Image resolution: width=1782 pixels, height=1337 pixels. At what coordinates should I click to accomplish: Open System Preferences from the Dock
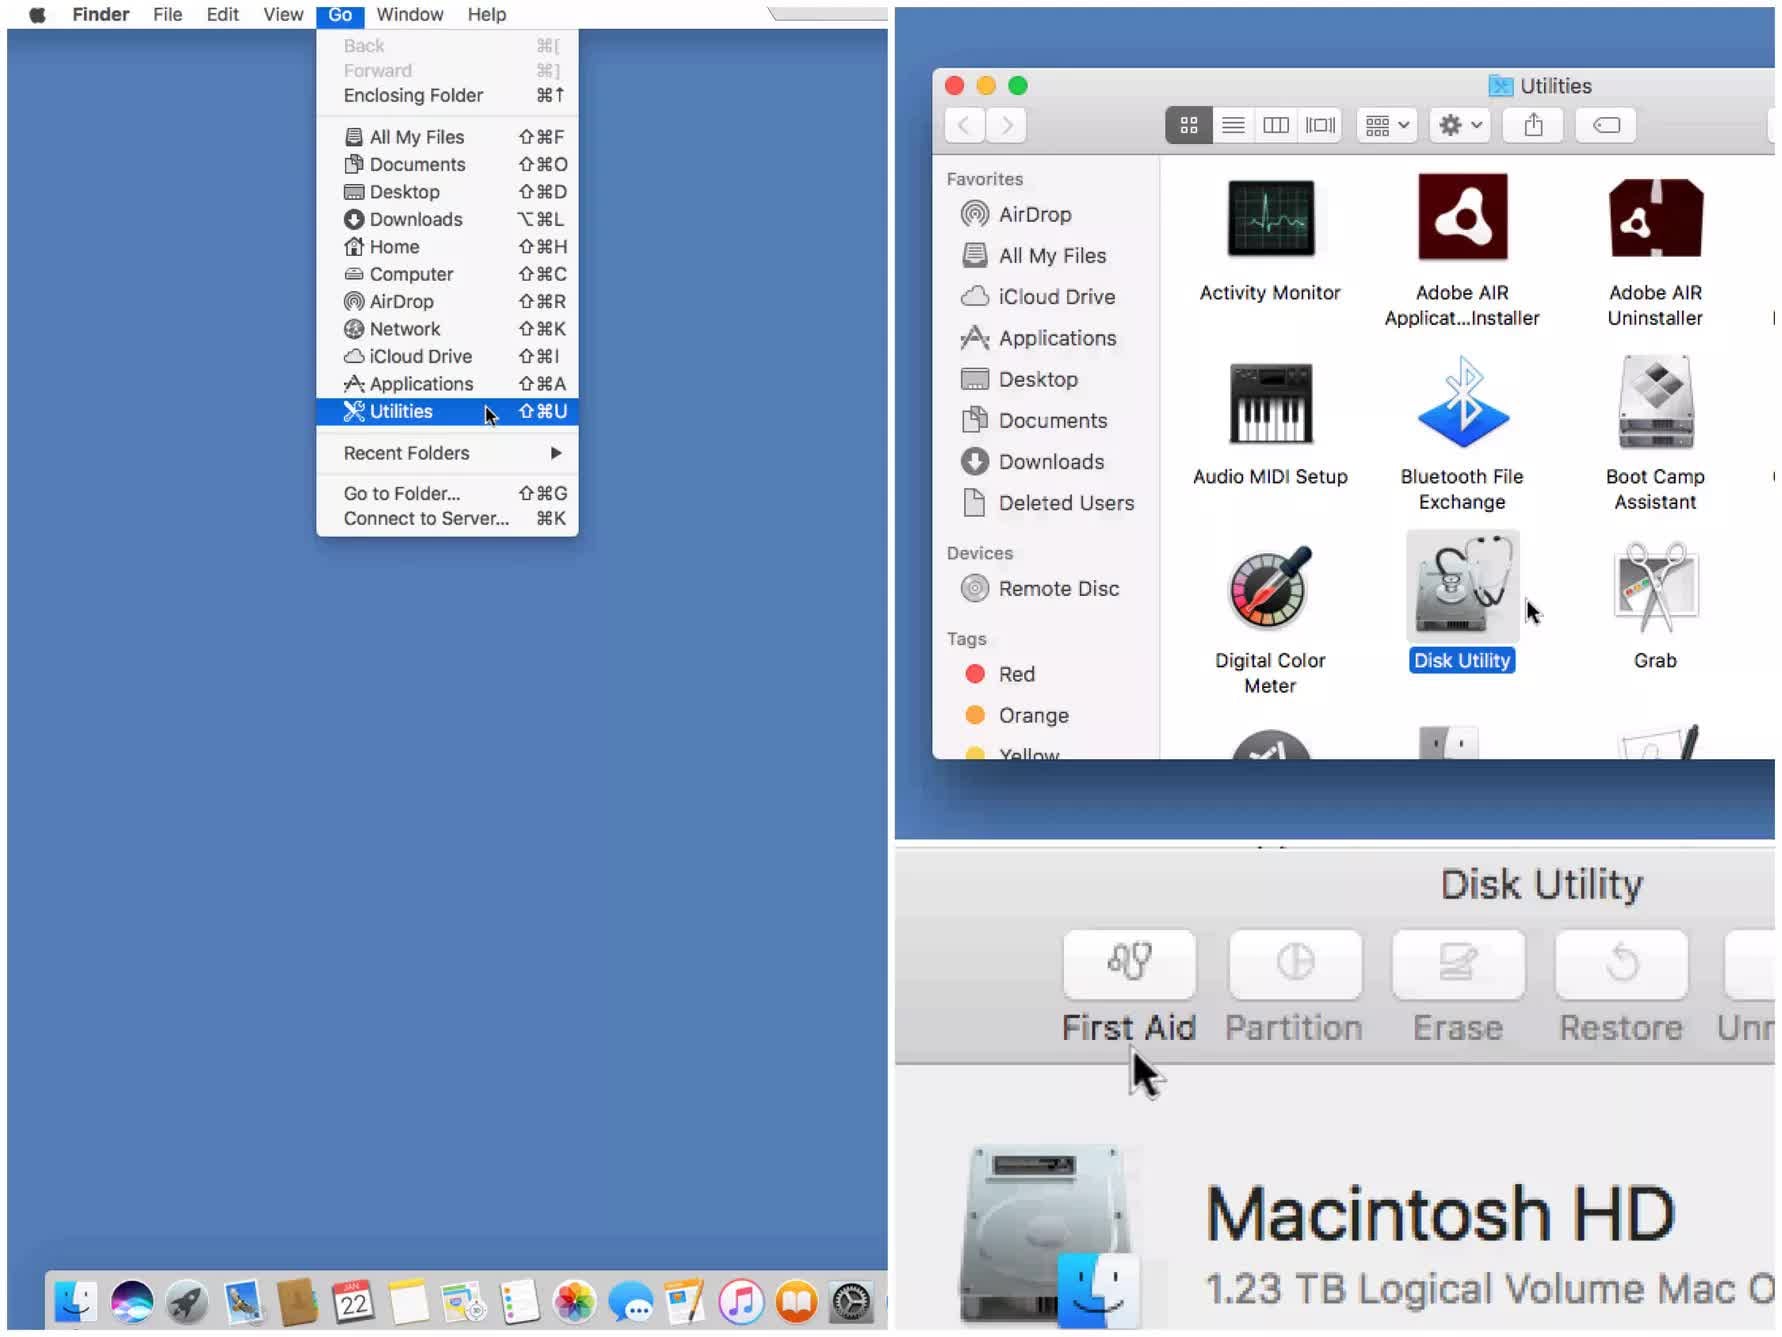[852, 1301]
